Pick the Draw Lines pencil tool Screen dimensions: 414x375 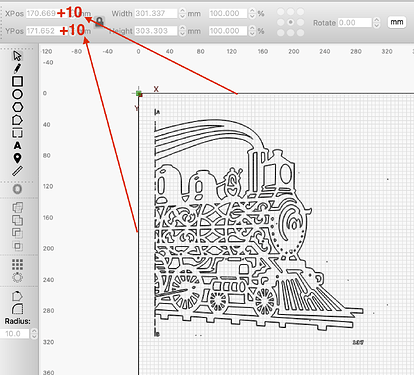17,68
